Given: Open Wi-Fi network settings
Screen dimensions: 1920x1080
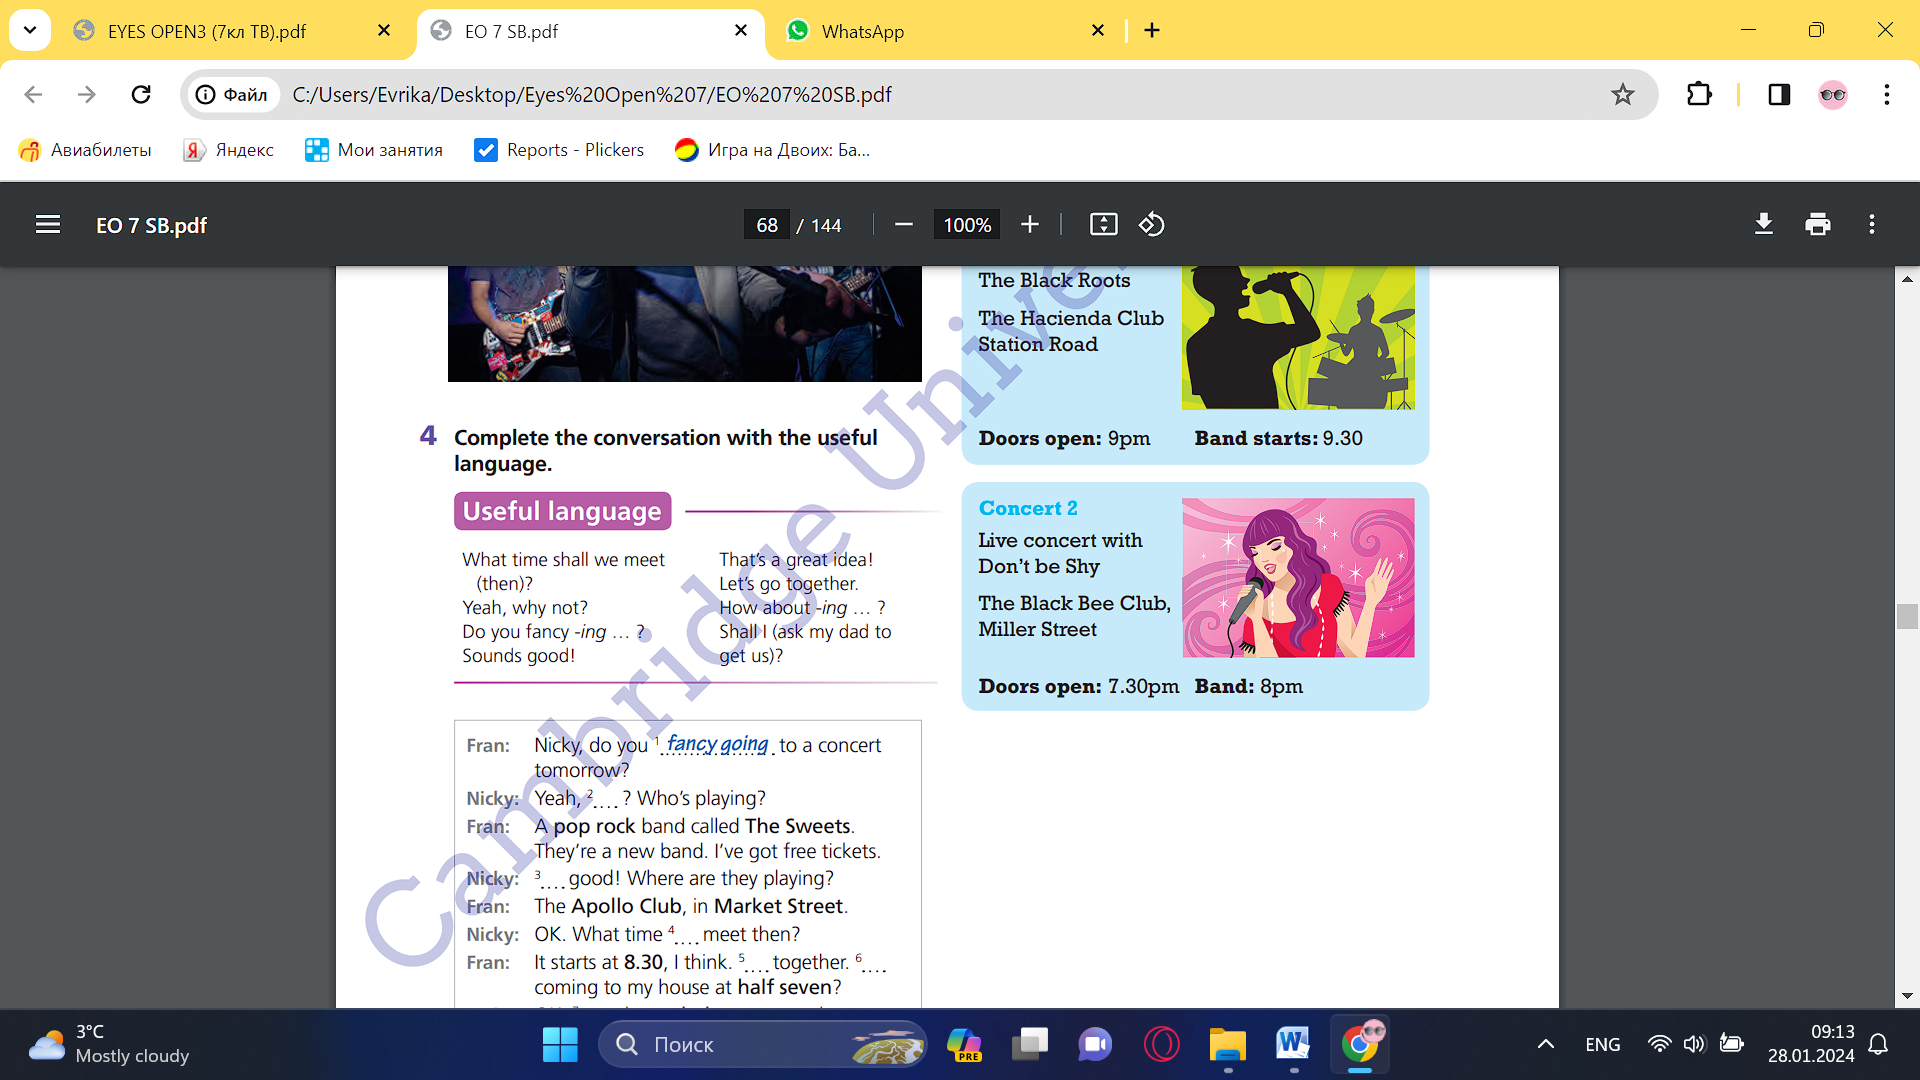Looking at the screenshot, I should (x=1659, y=1044).
